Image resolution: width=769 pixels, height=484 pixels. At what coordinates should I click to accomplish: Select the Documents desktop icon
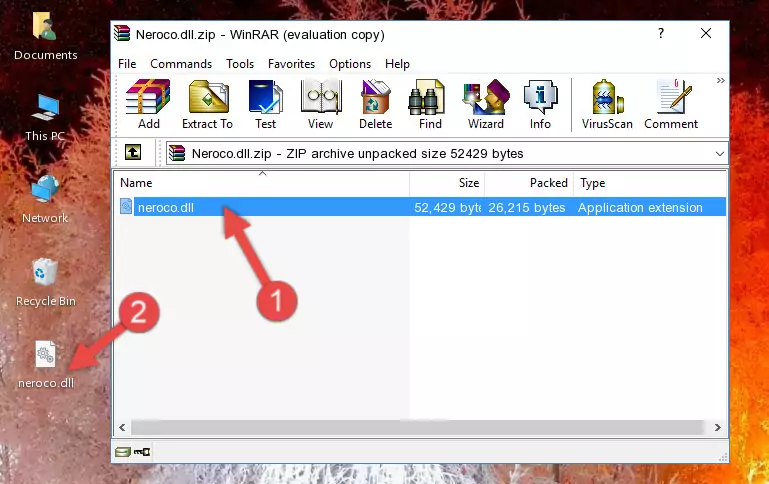click(45, 36)
